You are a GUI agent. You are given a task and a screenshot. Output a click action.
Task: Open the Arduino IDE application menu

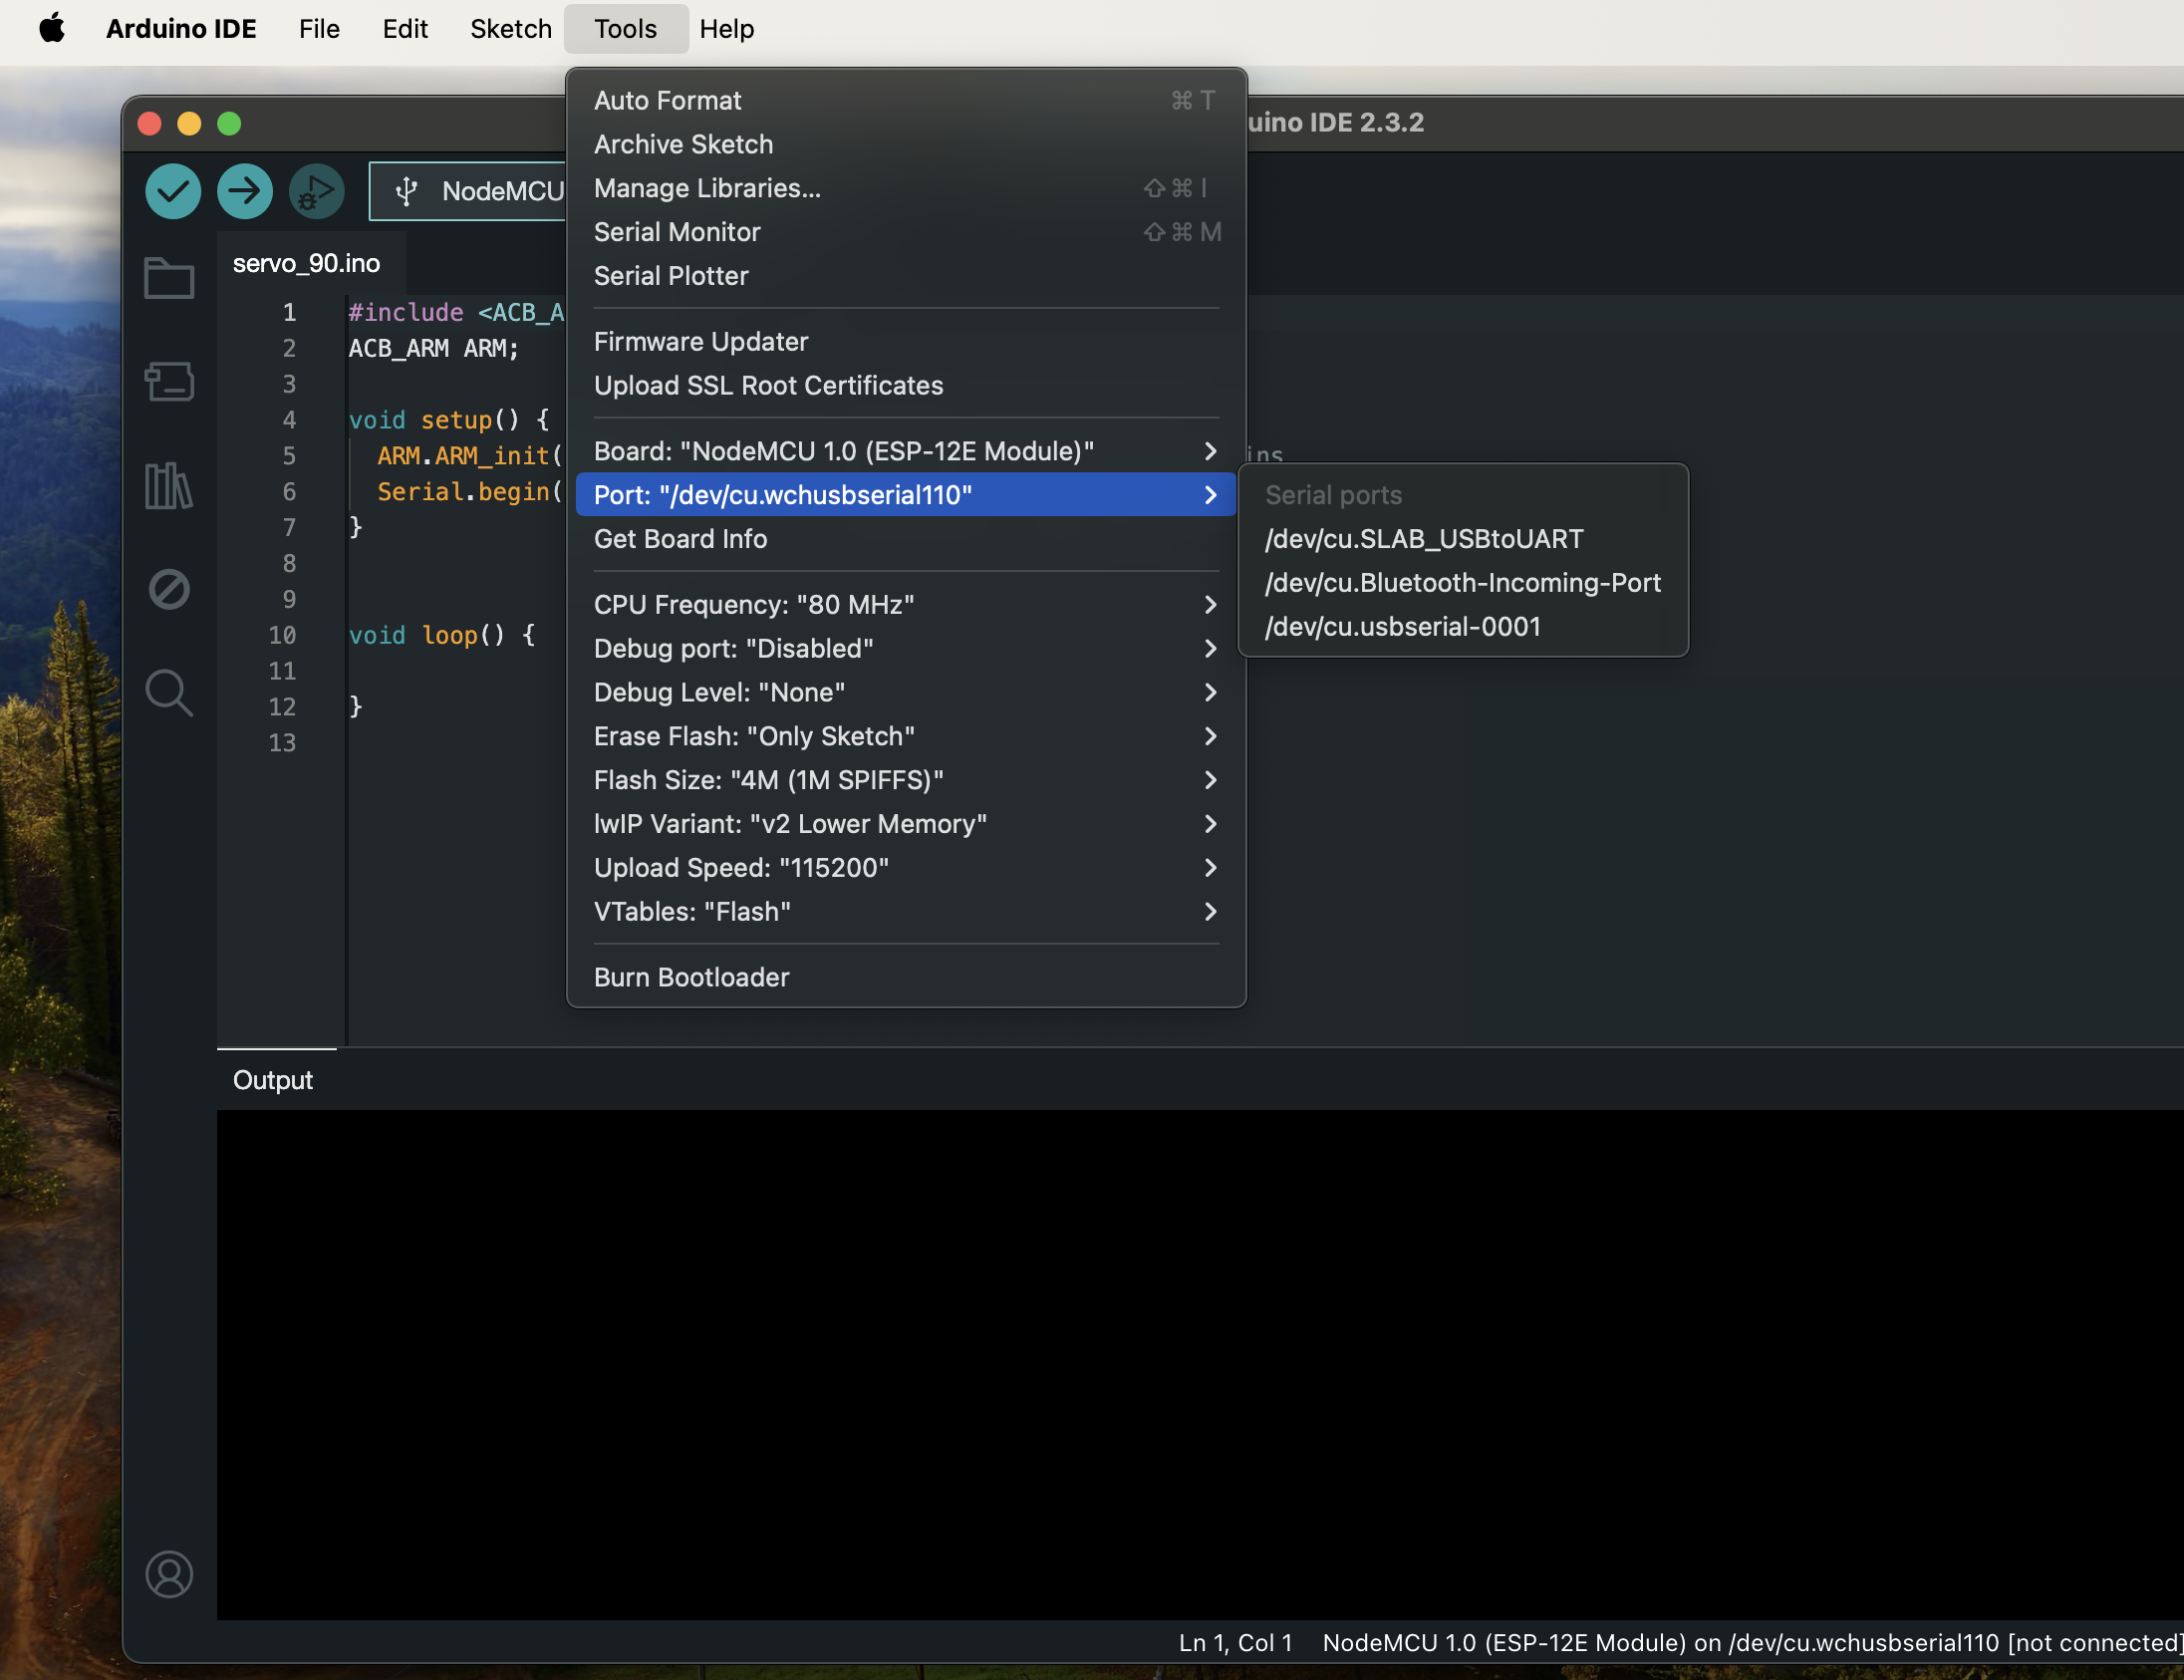pyautogui.click(x=181, y=28)
